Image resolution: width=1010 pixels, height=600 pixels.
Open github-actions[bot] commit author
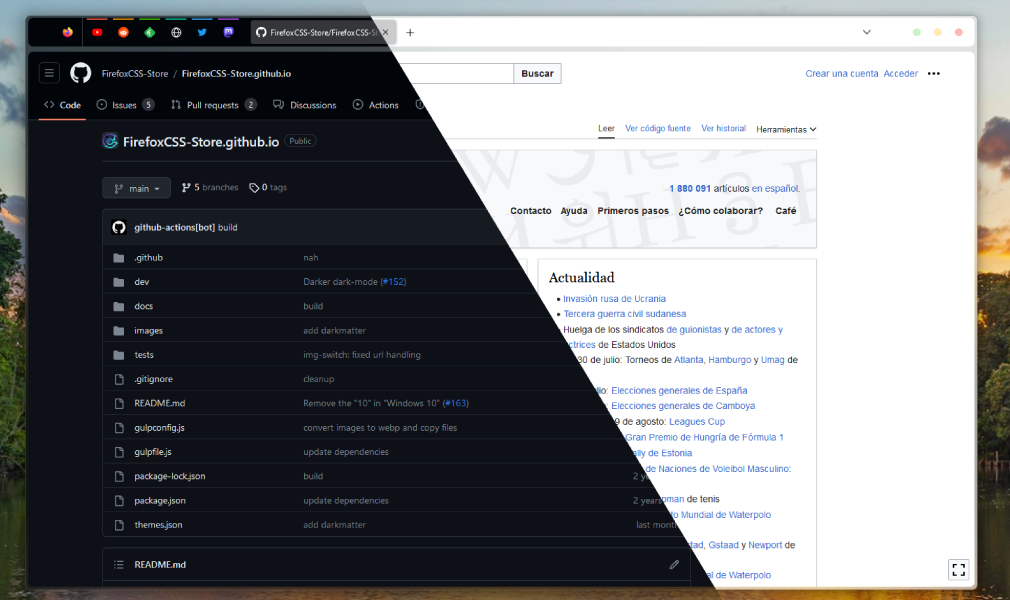tap(175, 227)
